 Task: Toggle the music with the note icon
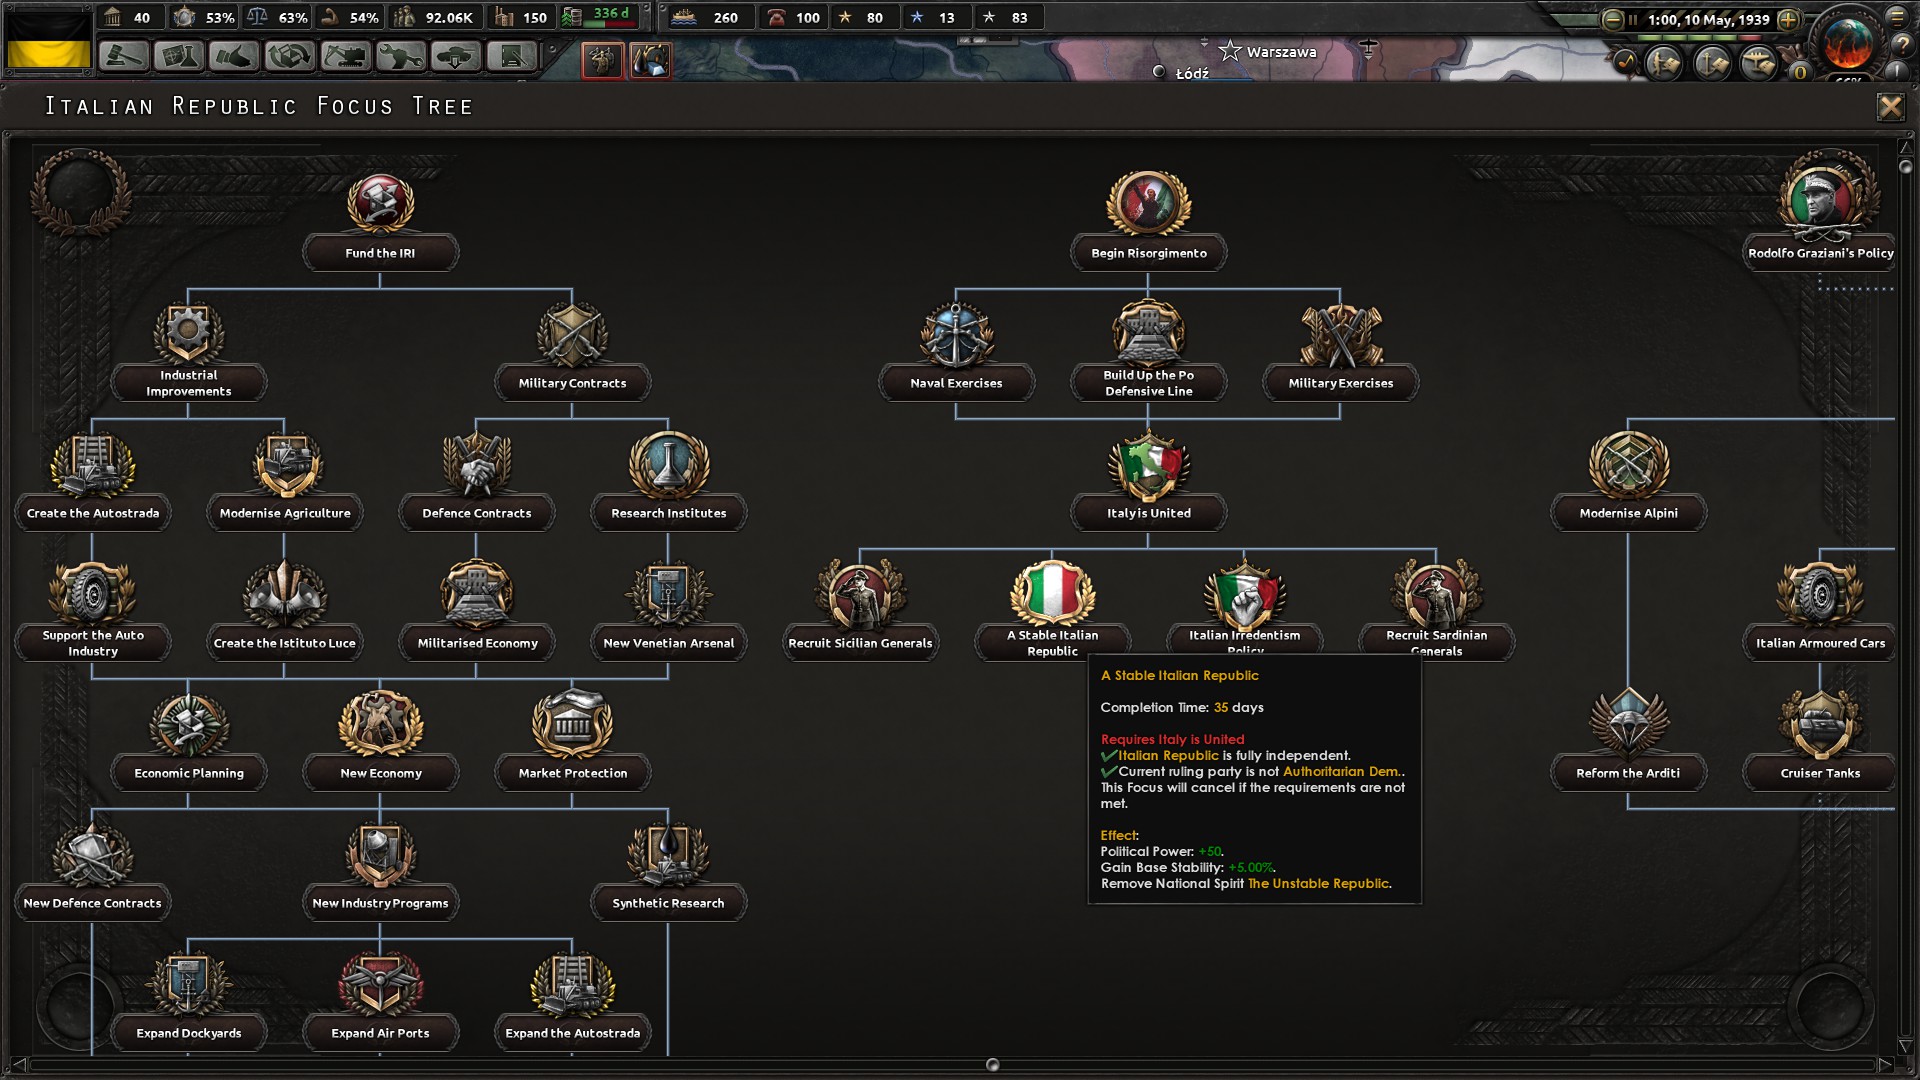point(1626,62)
